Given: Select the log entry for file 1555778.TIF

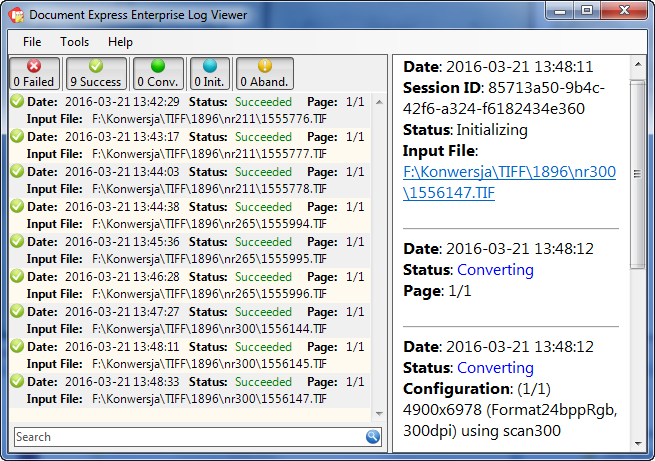Looking at the screenshot, I should [x=190, y=180].
